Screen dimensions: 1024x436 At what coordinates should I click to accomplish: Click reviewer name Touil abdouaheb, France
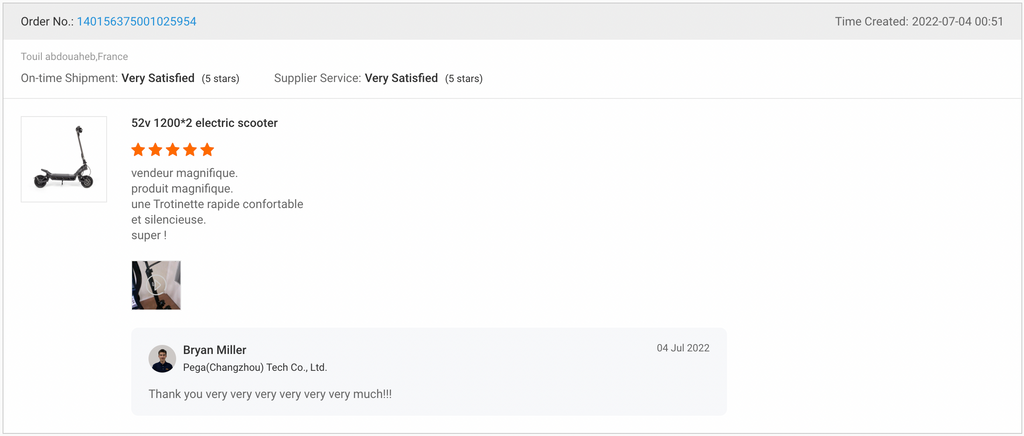[74, 57]
